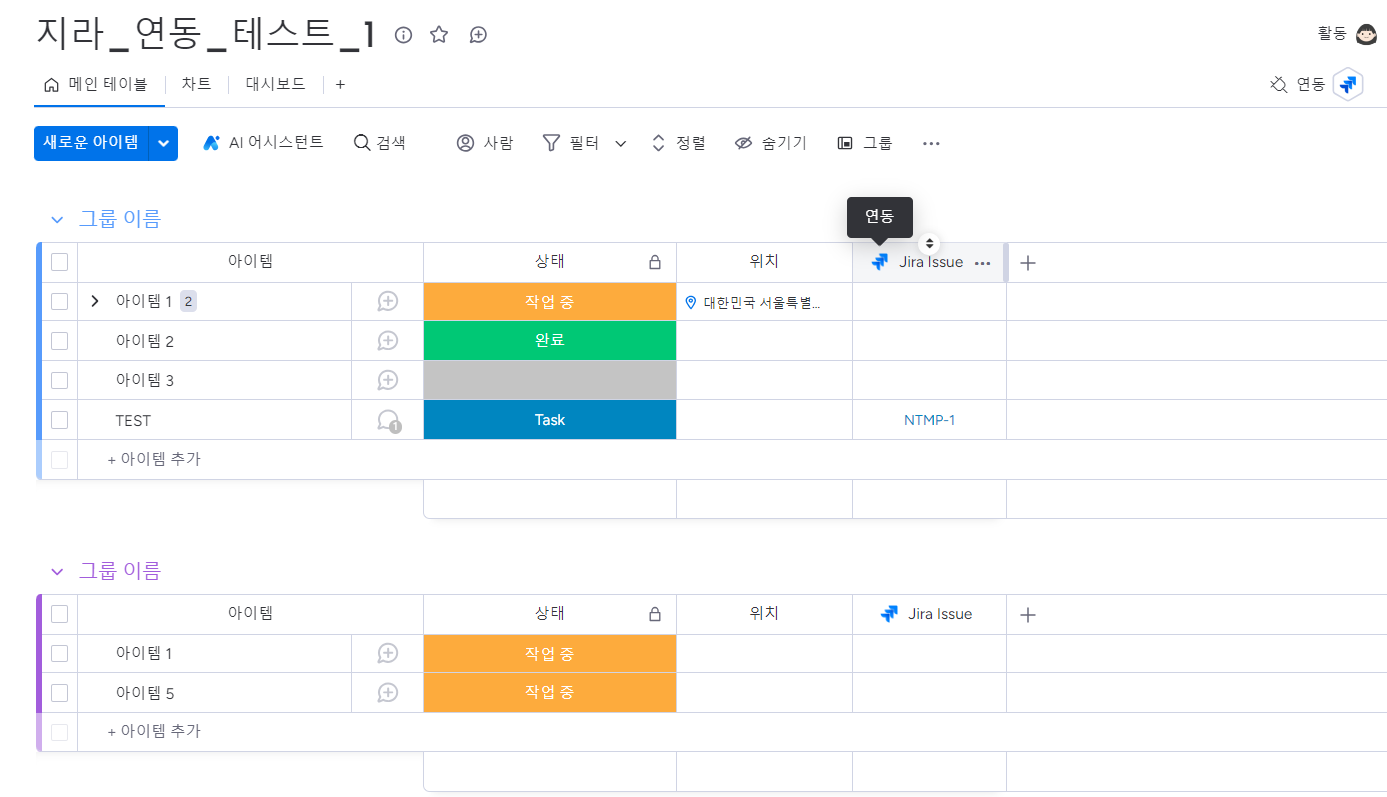1387x797 pixels.
Task: Add update to 아이템 1 in second group
Action: pyautogui.click(x=388, y=653)
